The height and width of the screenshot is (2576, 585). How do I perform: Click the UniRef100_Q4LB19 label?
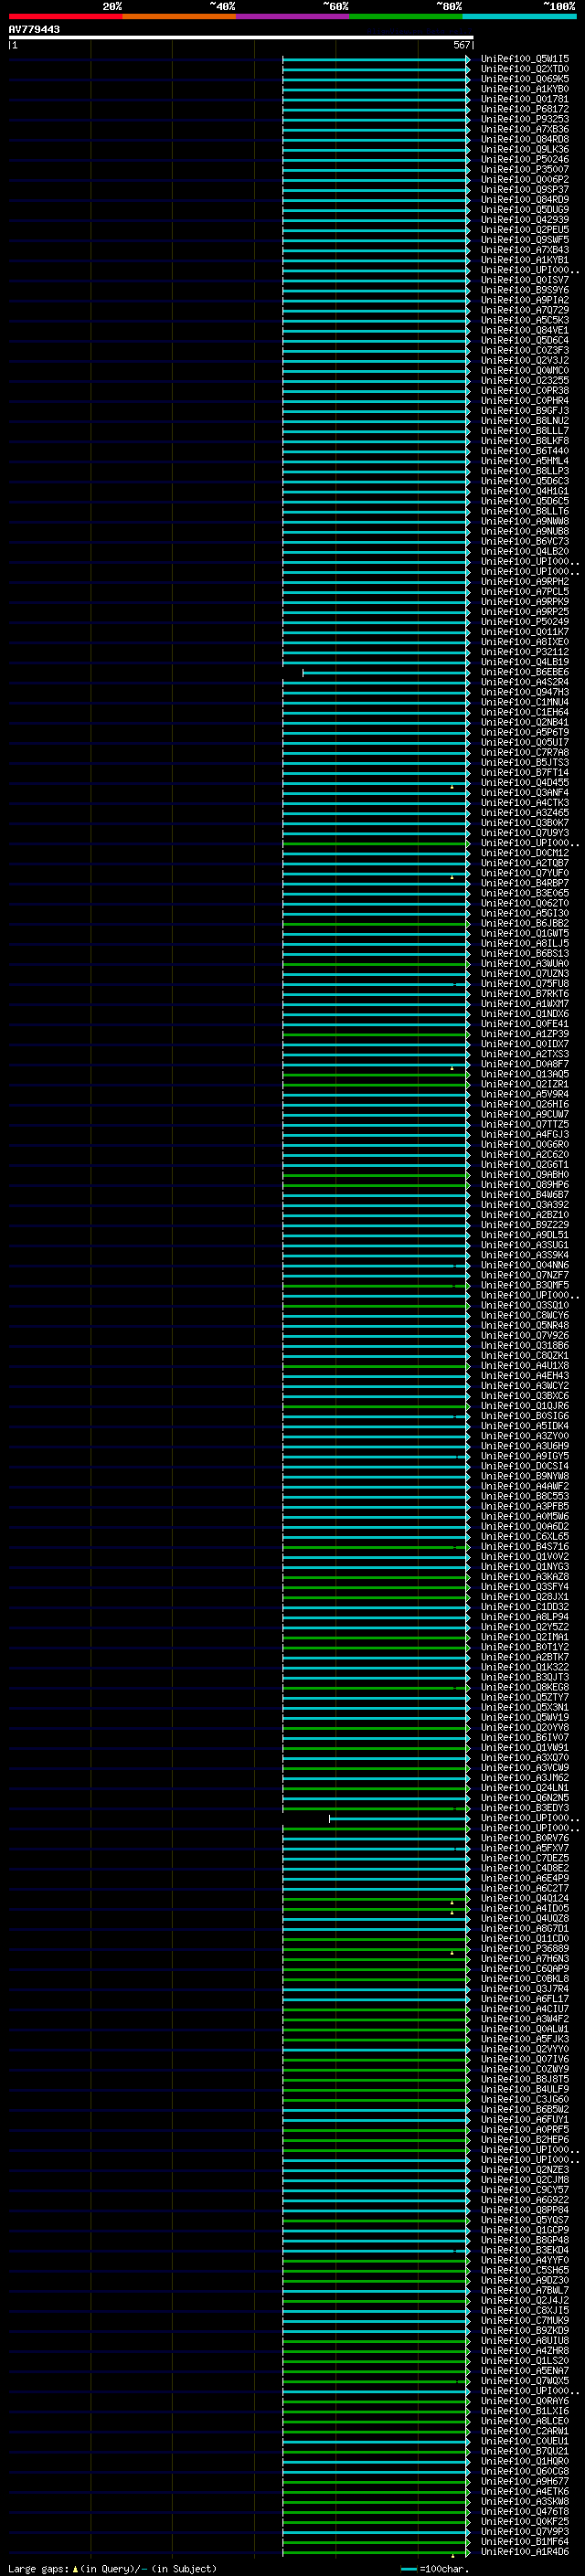coord(525,662)
